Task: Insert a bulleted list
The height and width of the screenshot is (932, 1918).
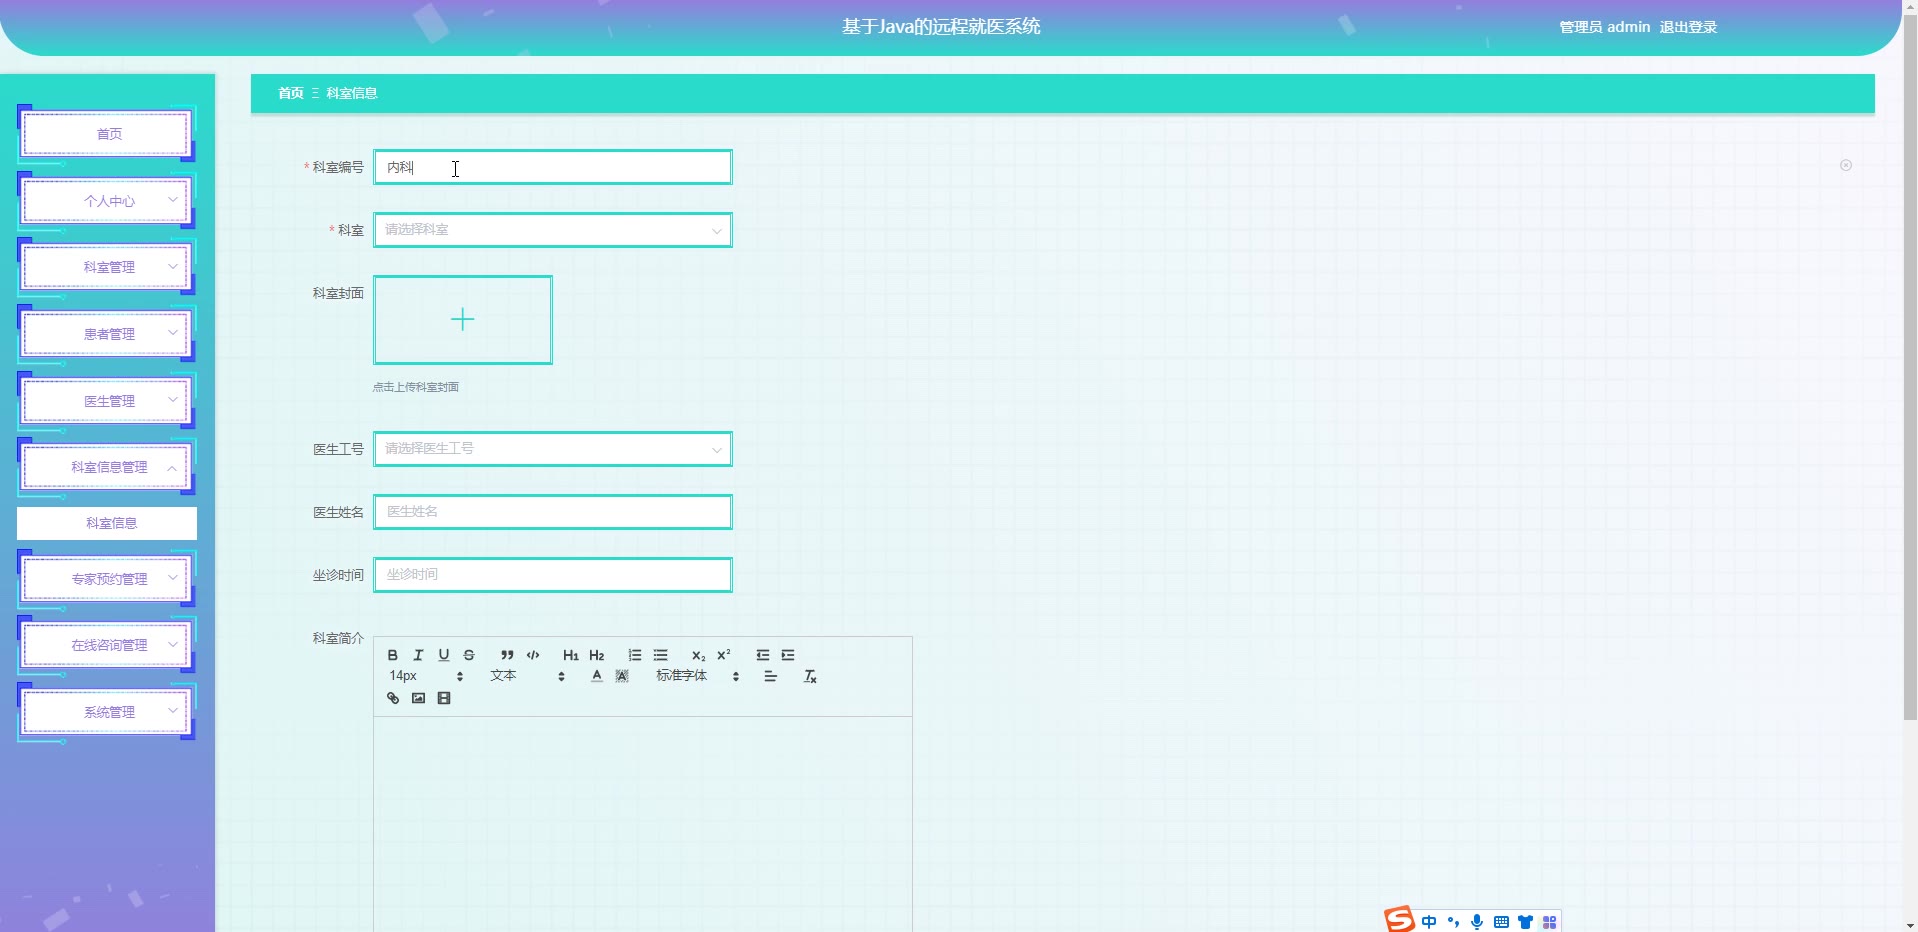Action: point(661,655)
